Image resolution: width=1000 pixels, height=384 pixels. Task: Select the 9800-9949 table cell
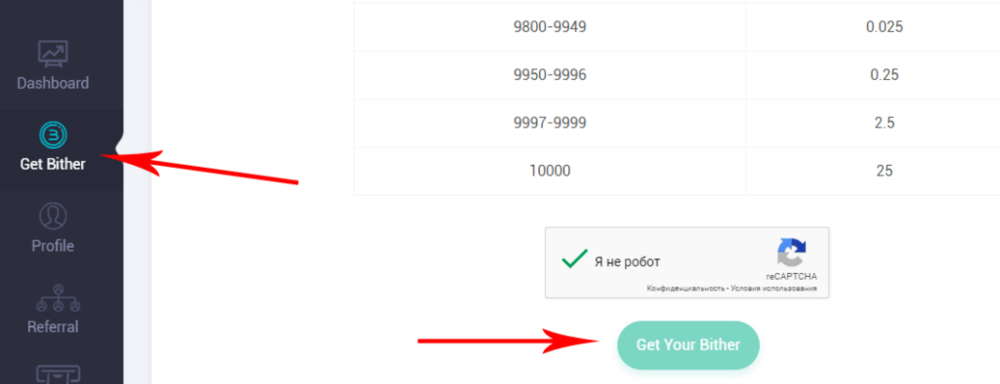(x=550, y=27)
